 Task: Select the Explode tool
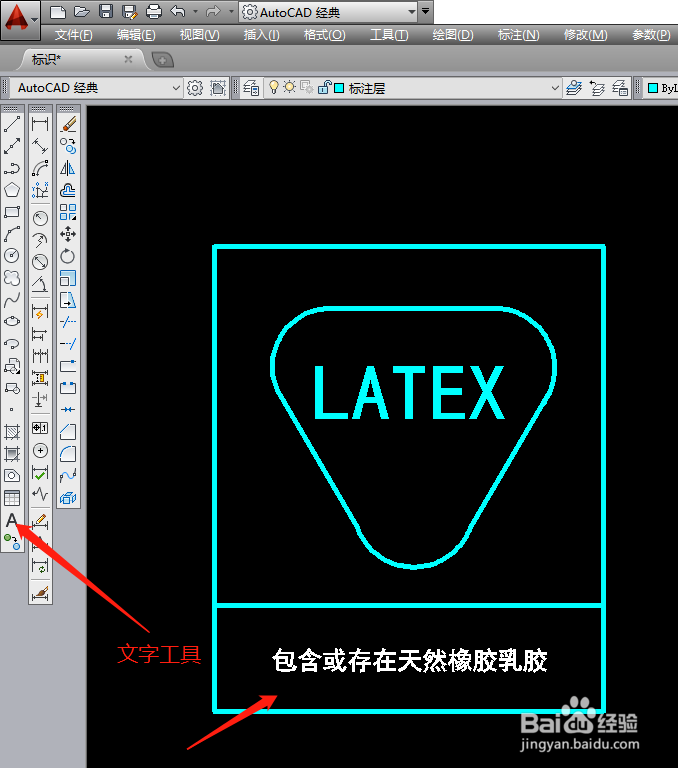pos(68,498)
